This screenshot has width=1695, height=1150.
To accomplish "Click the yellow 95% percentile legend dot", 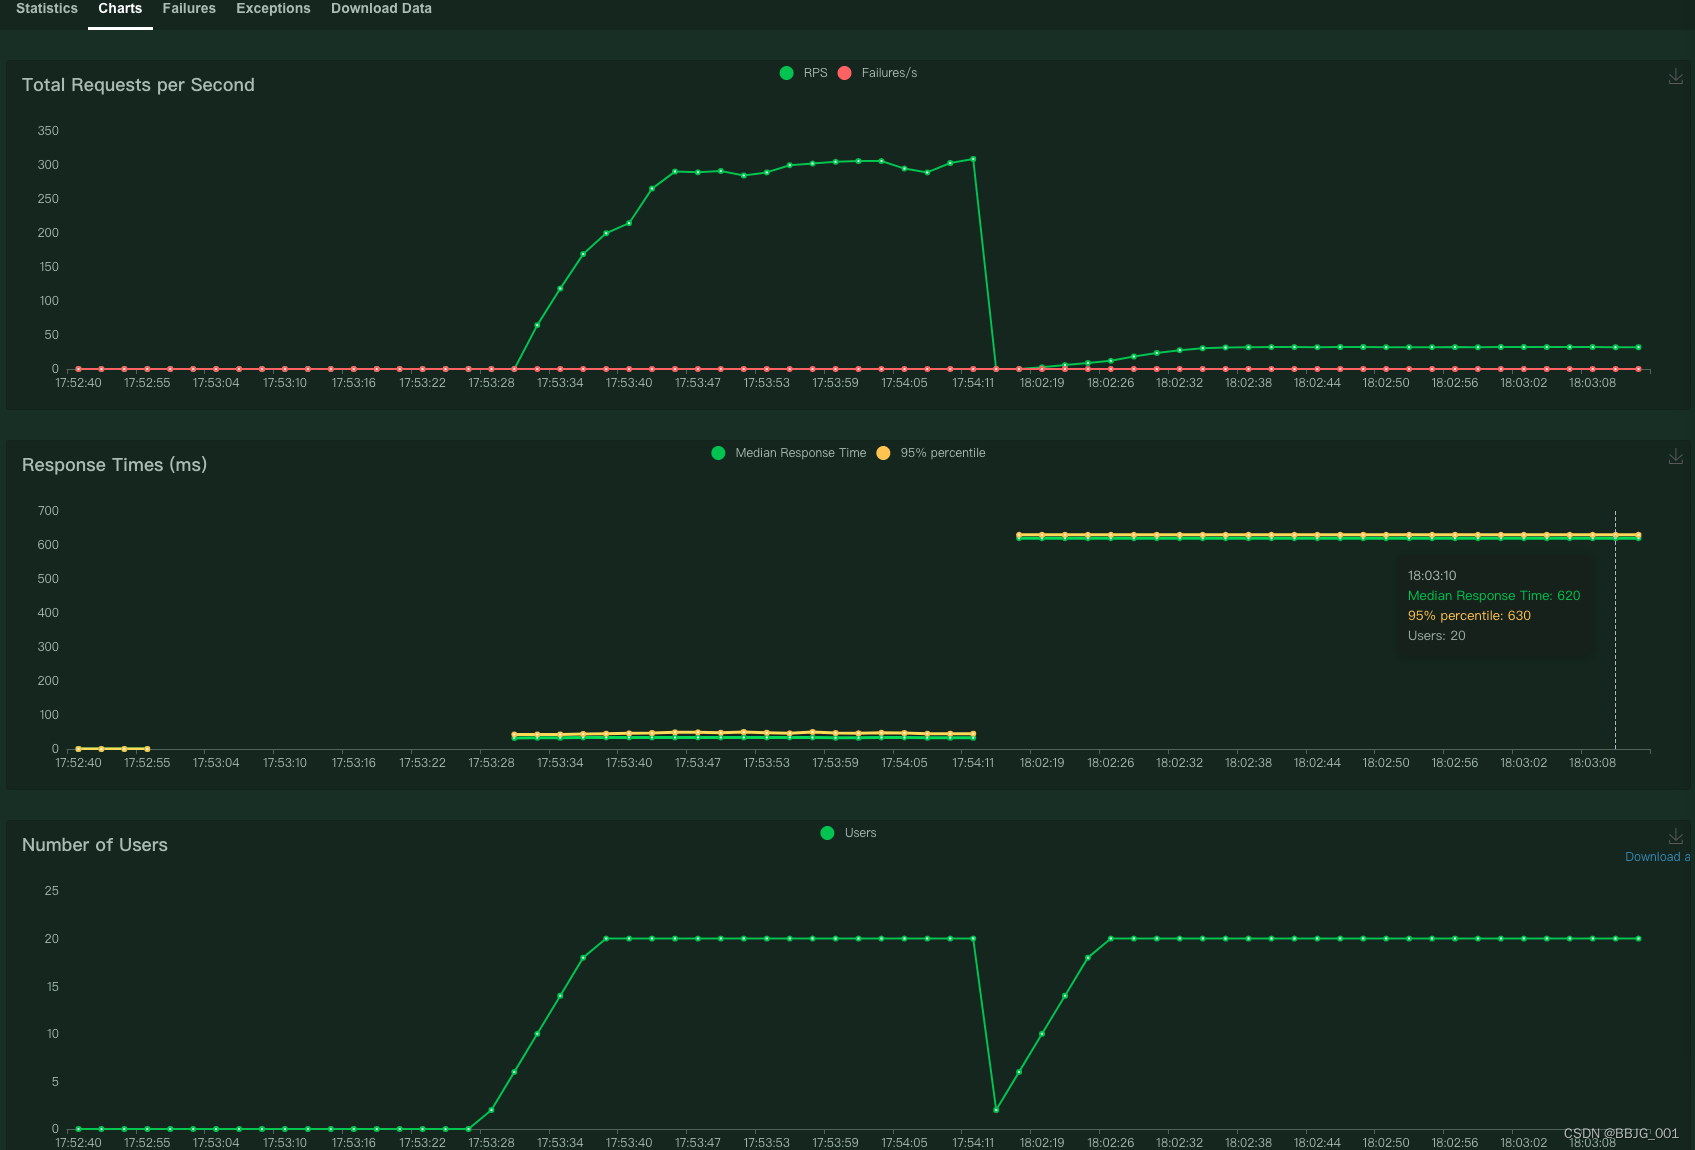I will pyautogui.click(x=883, y=453).
